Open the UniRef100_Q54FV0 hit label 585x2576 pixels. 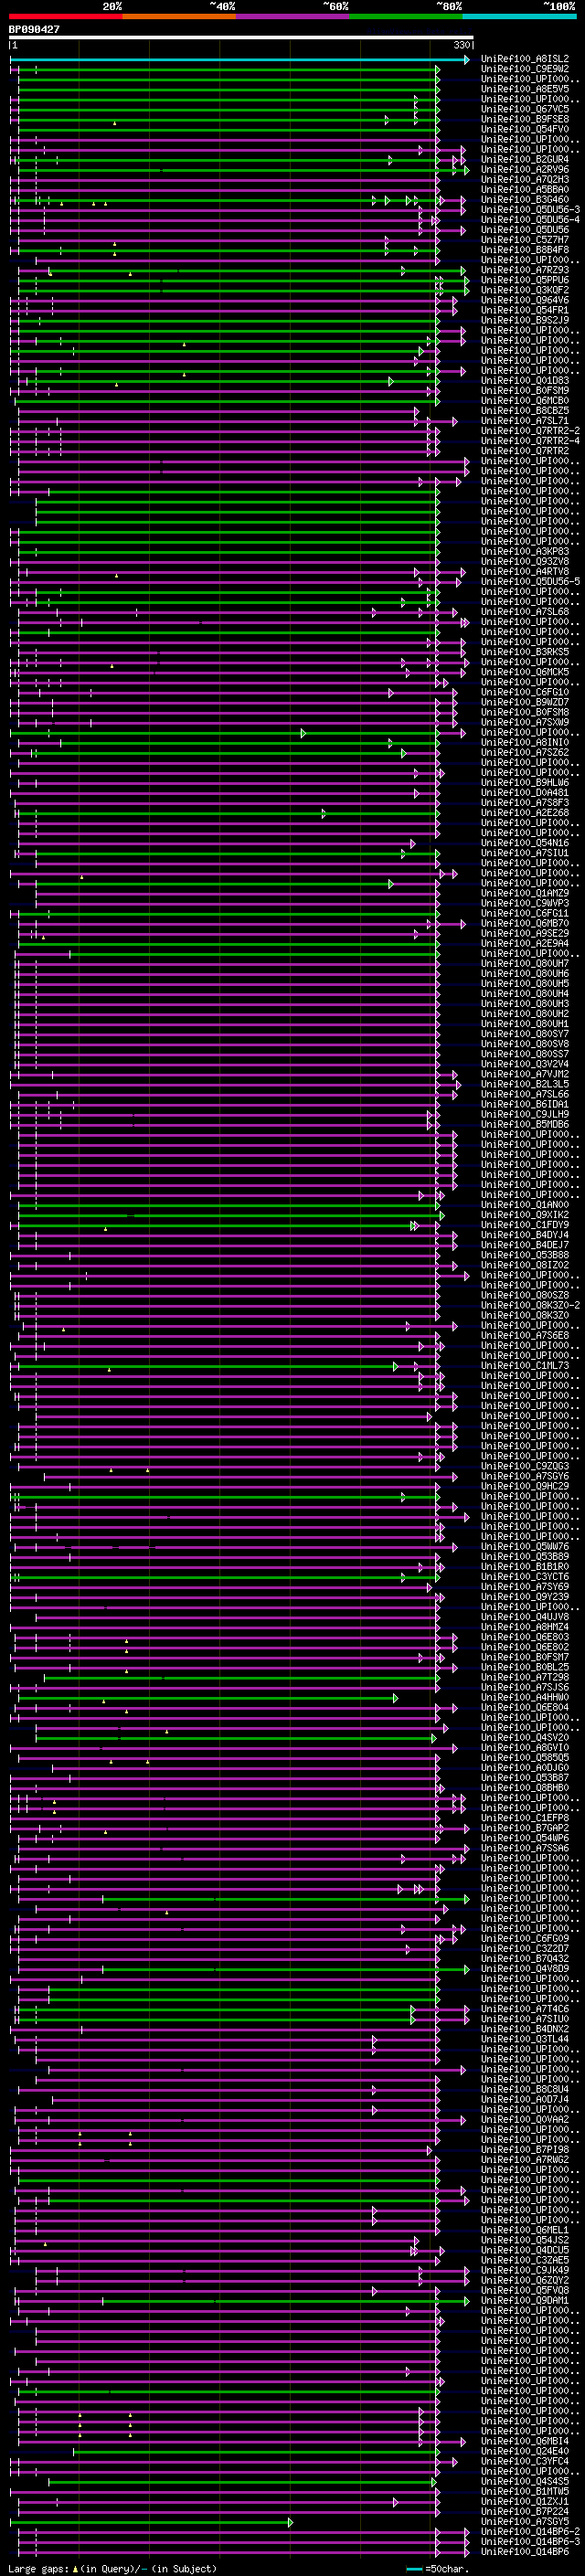[525, 129]
